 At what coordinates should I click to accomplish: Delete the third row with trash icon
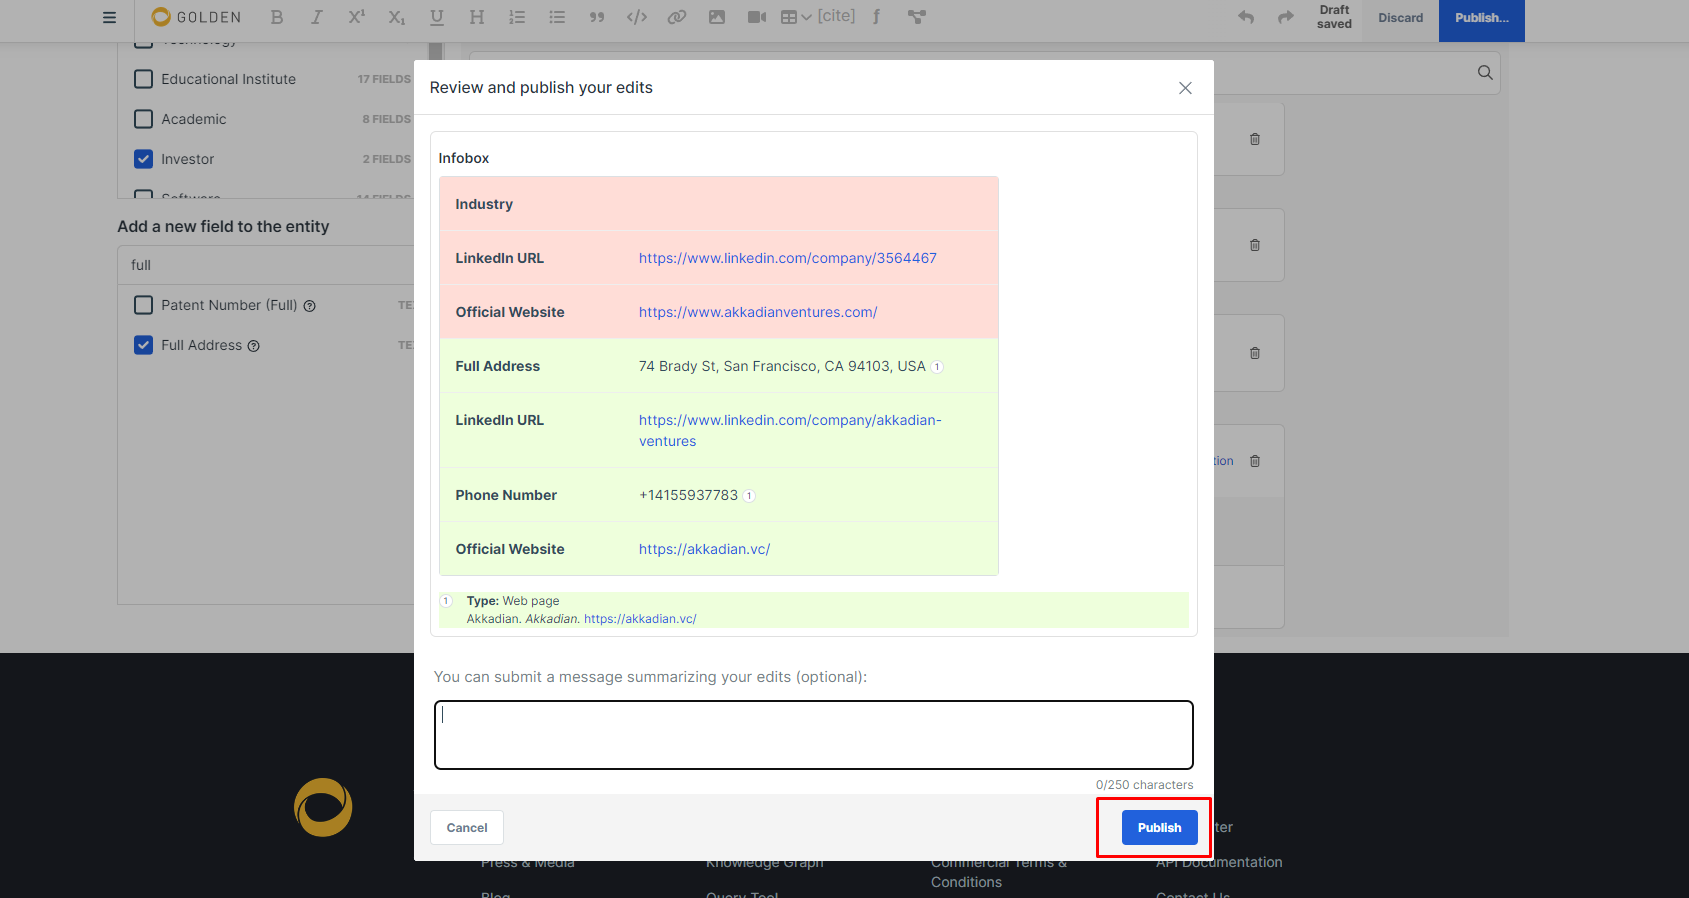(1255, 353)
